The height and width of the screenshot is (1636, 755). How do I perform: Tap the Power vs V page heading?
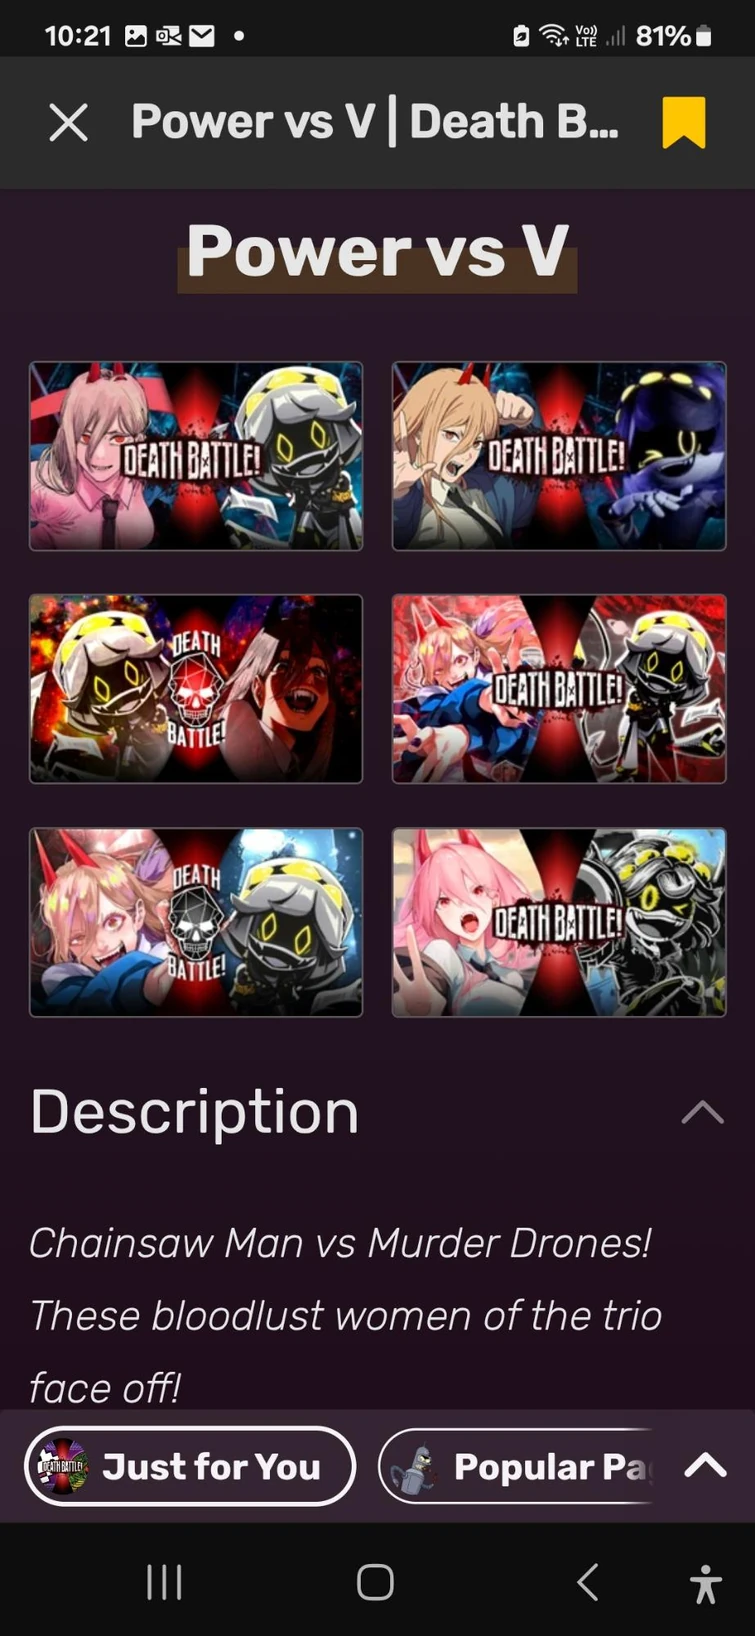point(377,252)
